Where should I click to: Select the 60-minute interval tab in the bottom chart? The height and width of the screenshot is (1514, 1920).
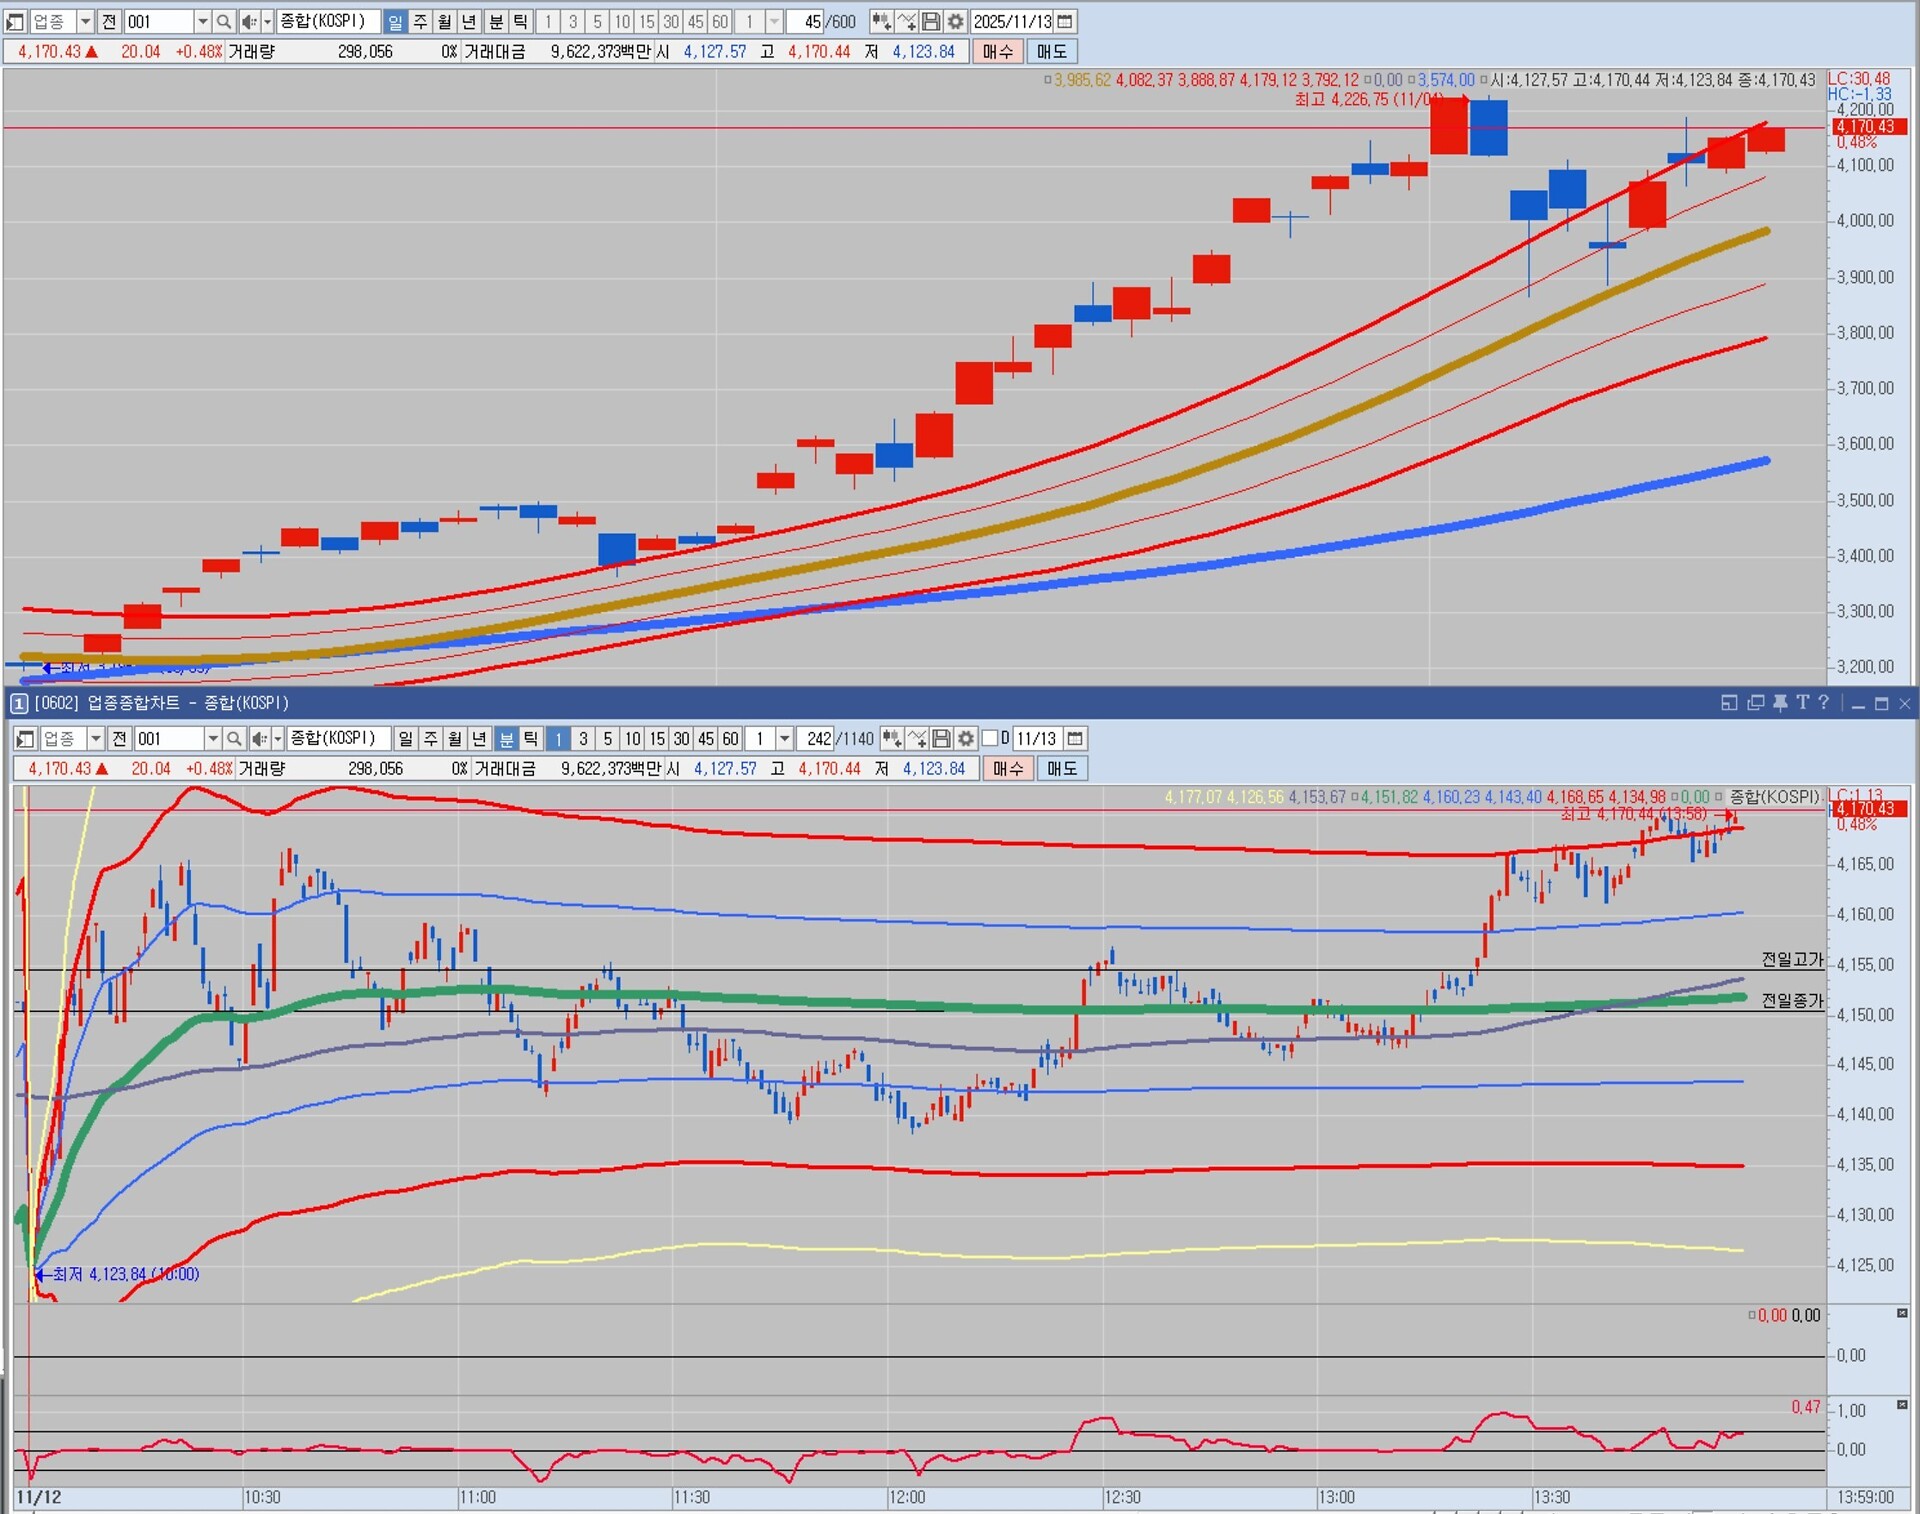(730, 738)
